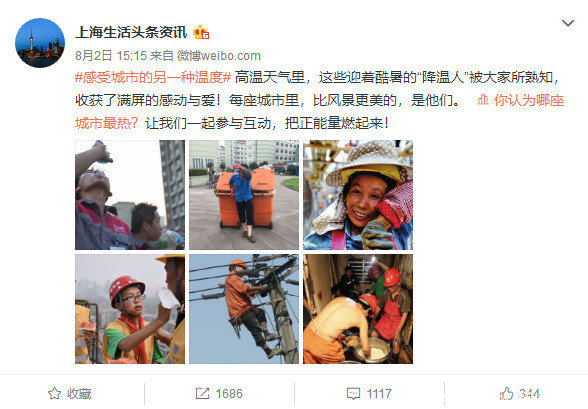Screen dimensions: 588x409
Task: Open the comments speech bubble icon
Action: click(353, 394)
